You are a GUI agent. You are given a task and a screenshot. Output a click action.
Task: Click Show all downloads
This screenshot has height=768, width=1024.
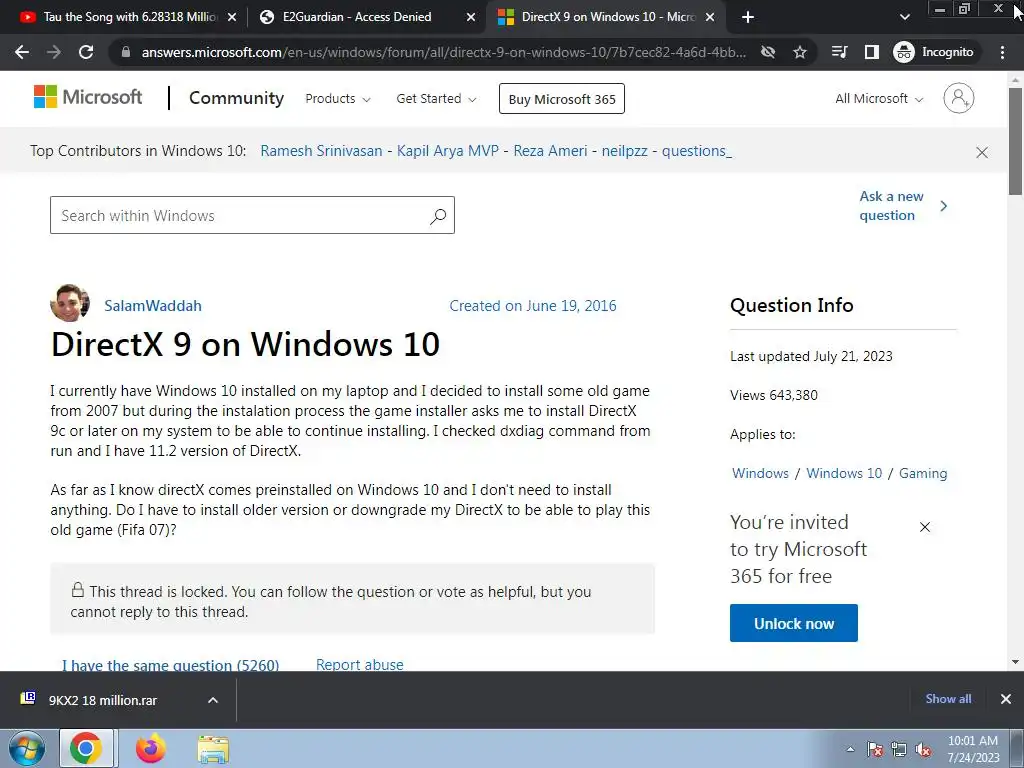(948, 699)
